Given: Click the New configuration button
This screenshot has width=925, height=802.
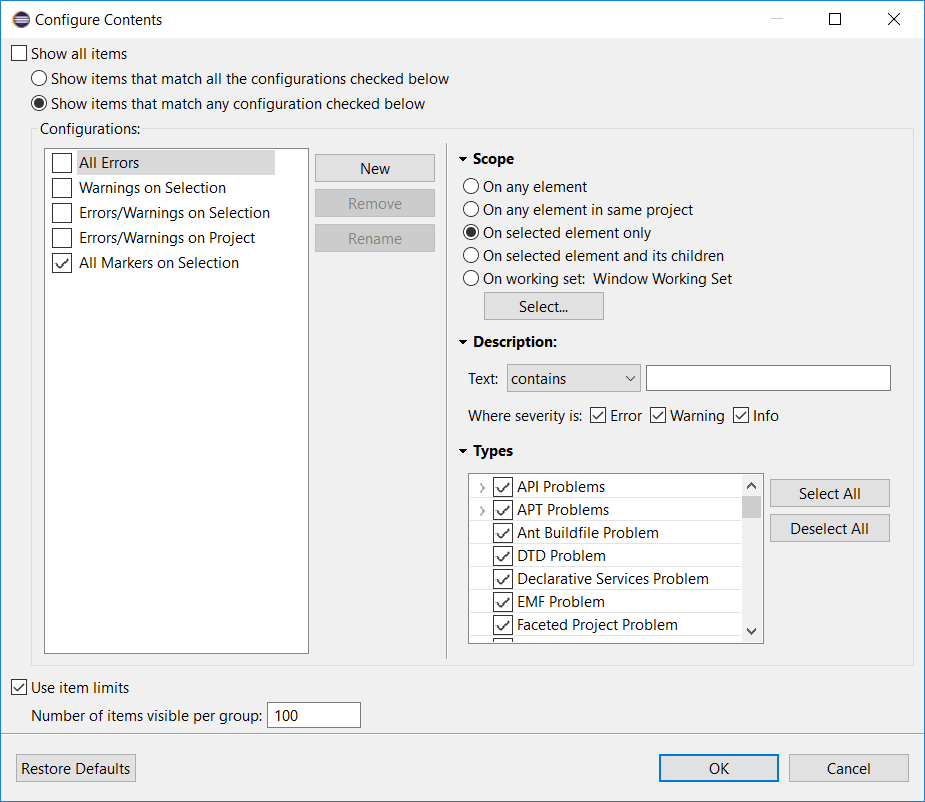Looking at the screenshot, I should click(375, 169).
